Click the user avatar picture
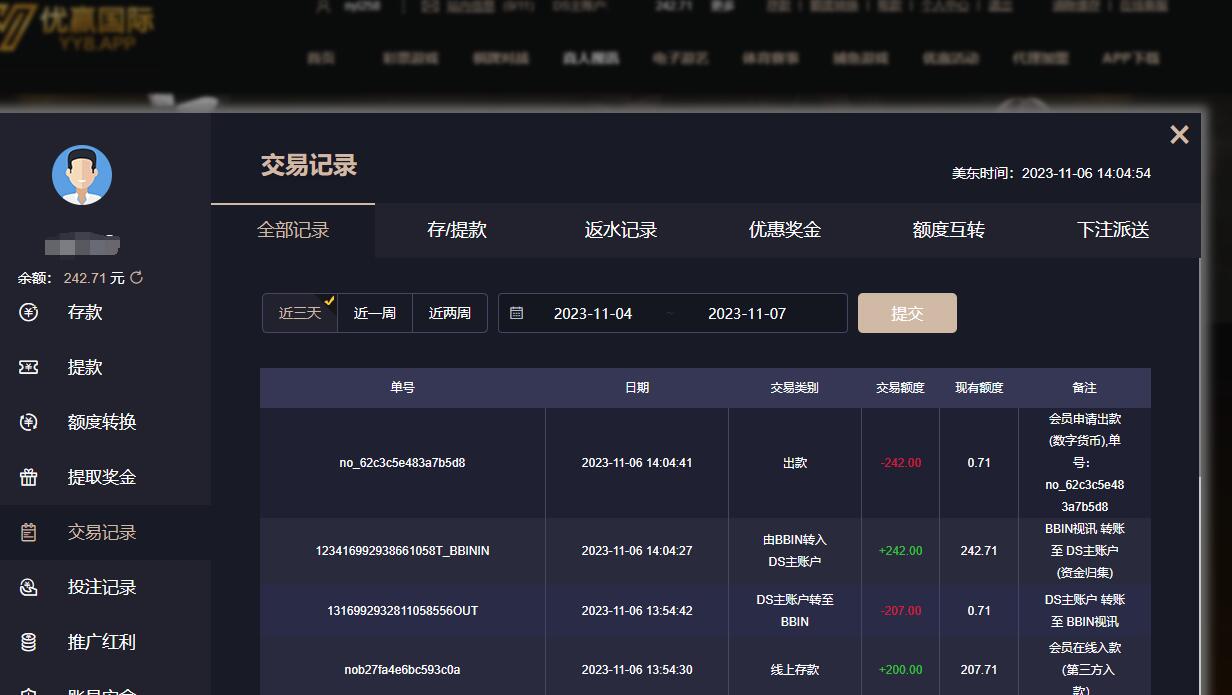Screen dimensions: 1232x695 pyautogui.click(x=82, y=175)
